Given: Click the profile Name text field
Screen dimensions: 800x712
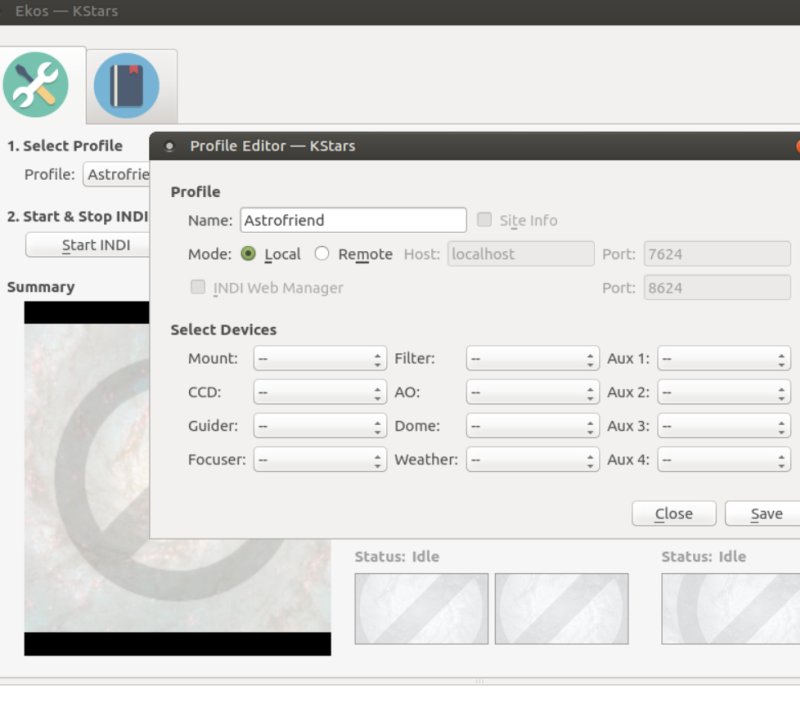Looking at the screenshot, I should click(x=353, y=220).
